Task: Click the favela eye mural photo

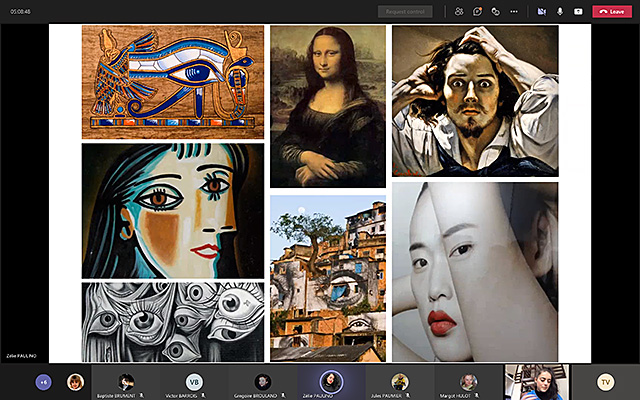Action: [328, 278]
